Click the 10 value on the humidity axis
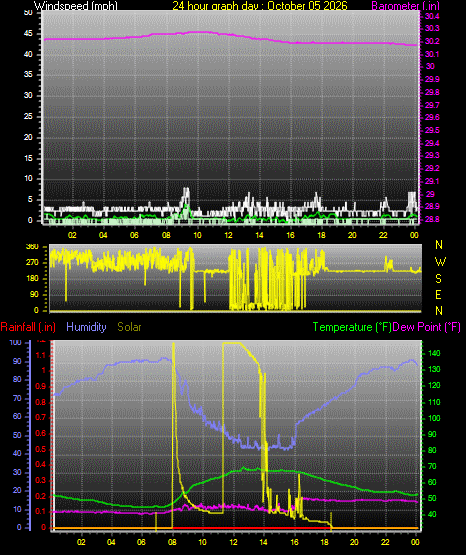Viewport: 466px width, 555px height. click(x=17, y=509)
